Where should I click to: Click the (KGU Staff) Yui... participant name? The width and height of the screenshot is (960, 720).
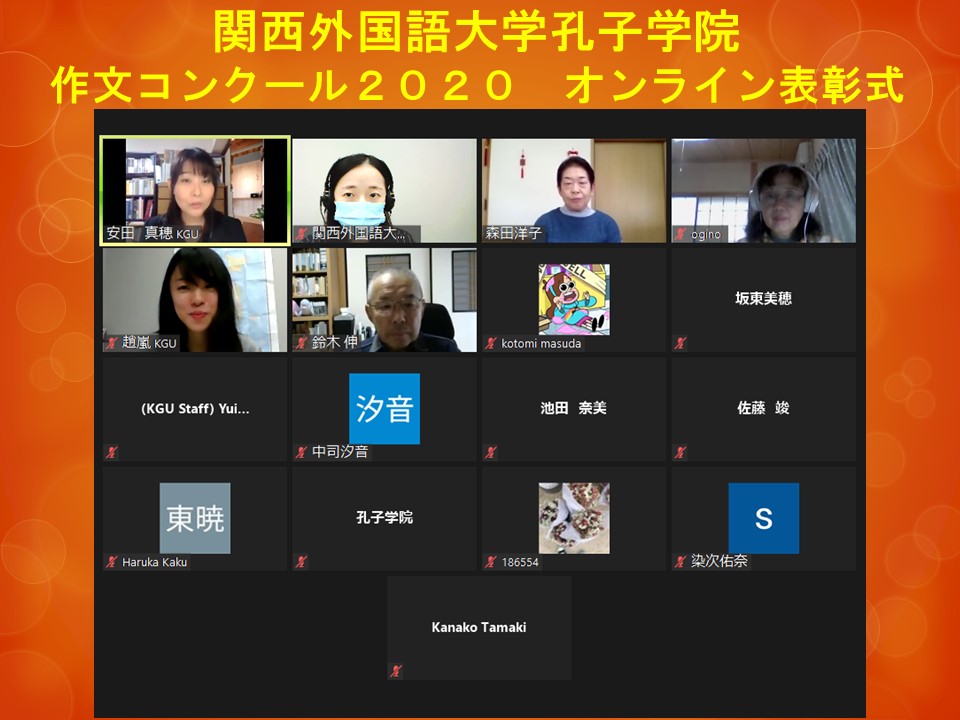[195, 408]
